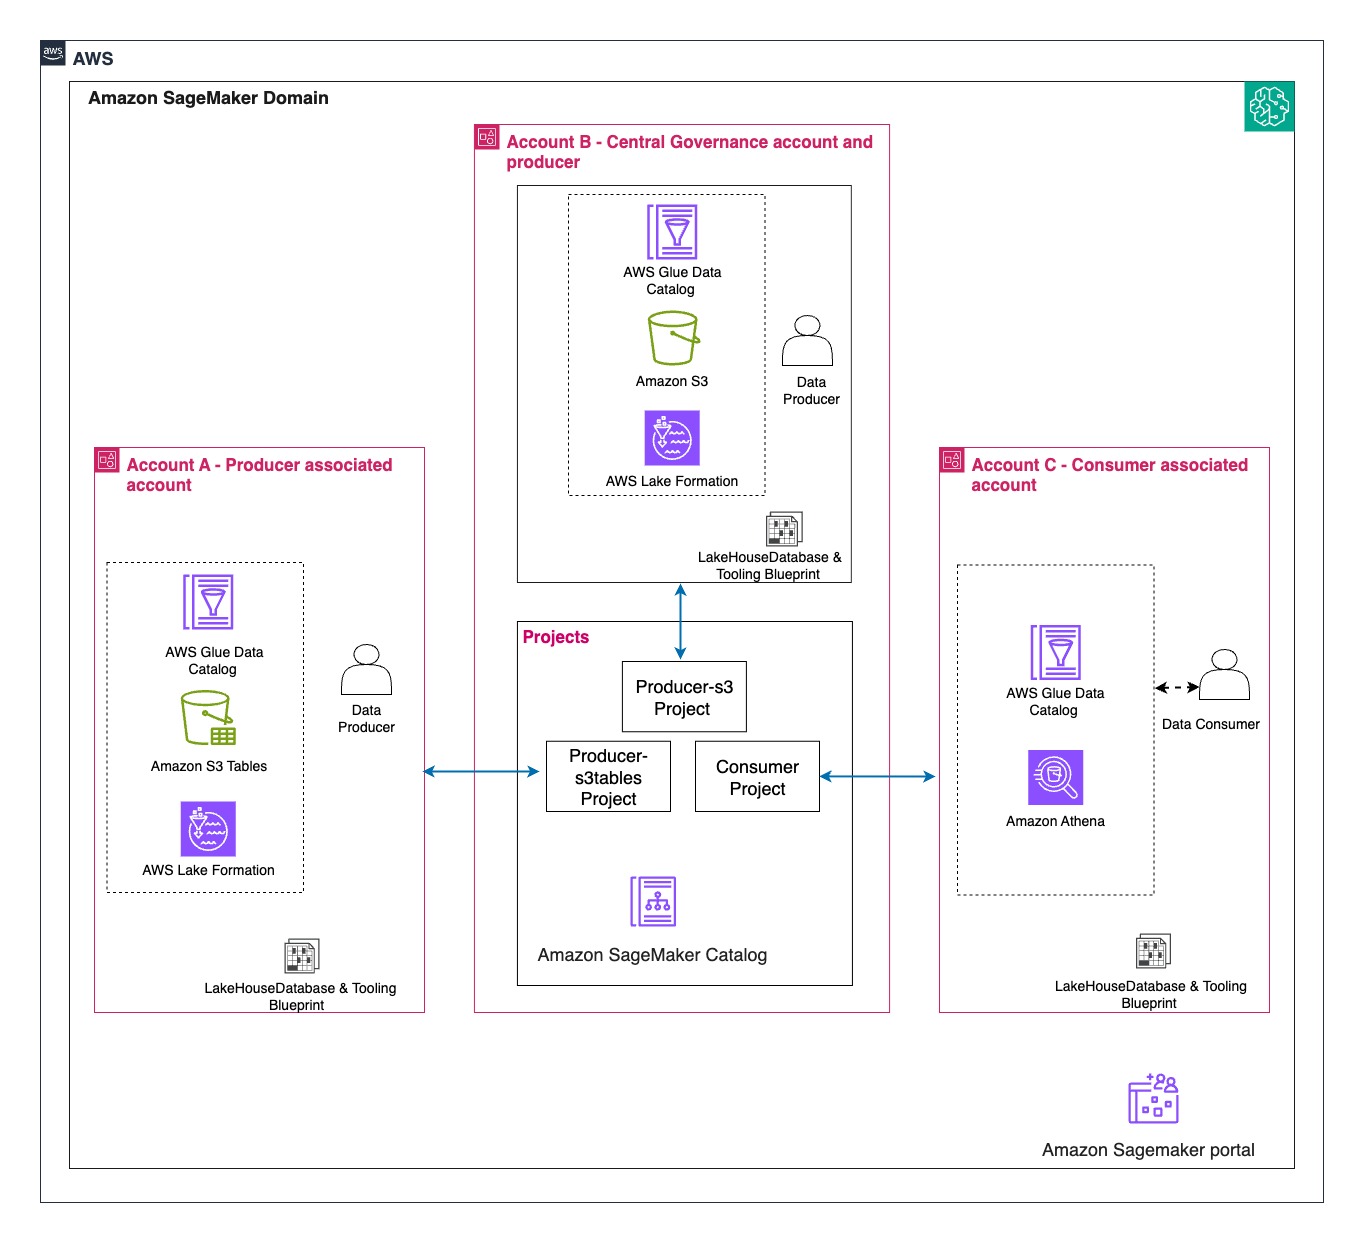Select the Amazon SageMaker Catalog icon
Screen dimensions: 1364x1243
coord(653,901)
